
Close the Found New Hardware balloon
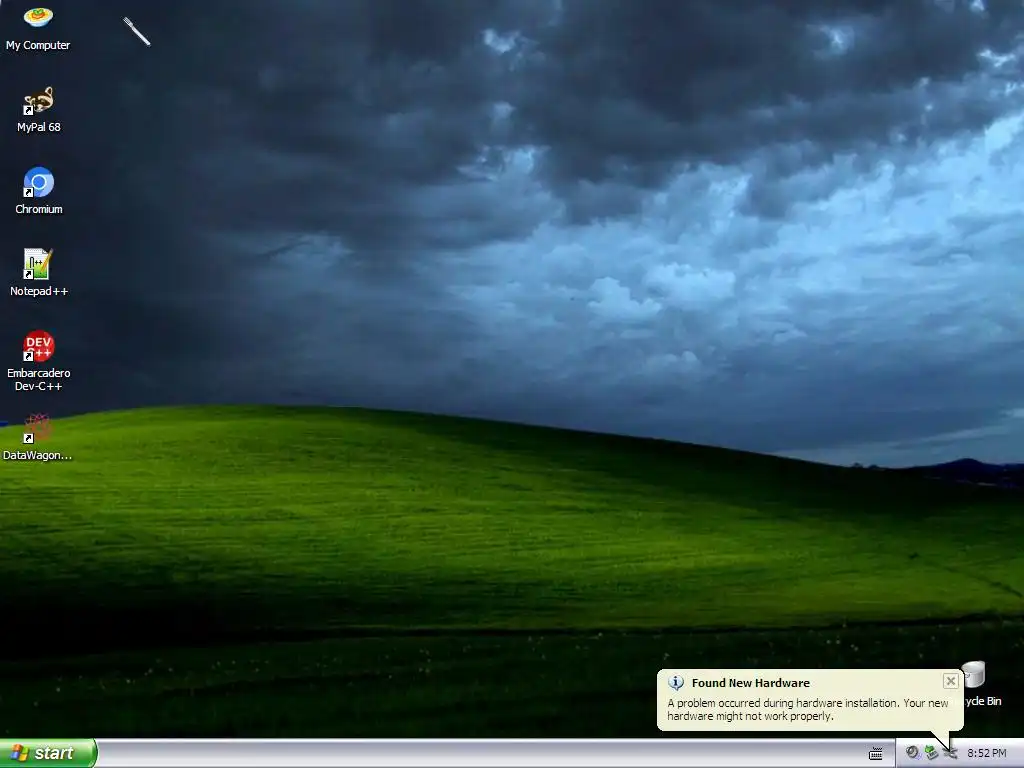point(950,681)
